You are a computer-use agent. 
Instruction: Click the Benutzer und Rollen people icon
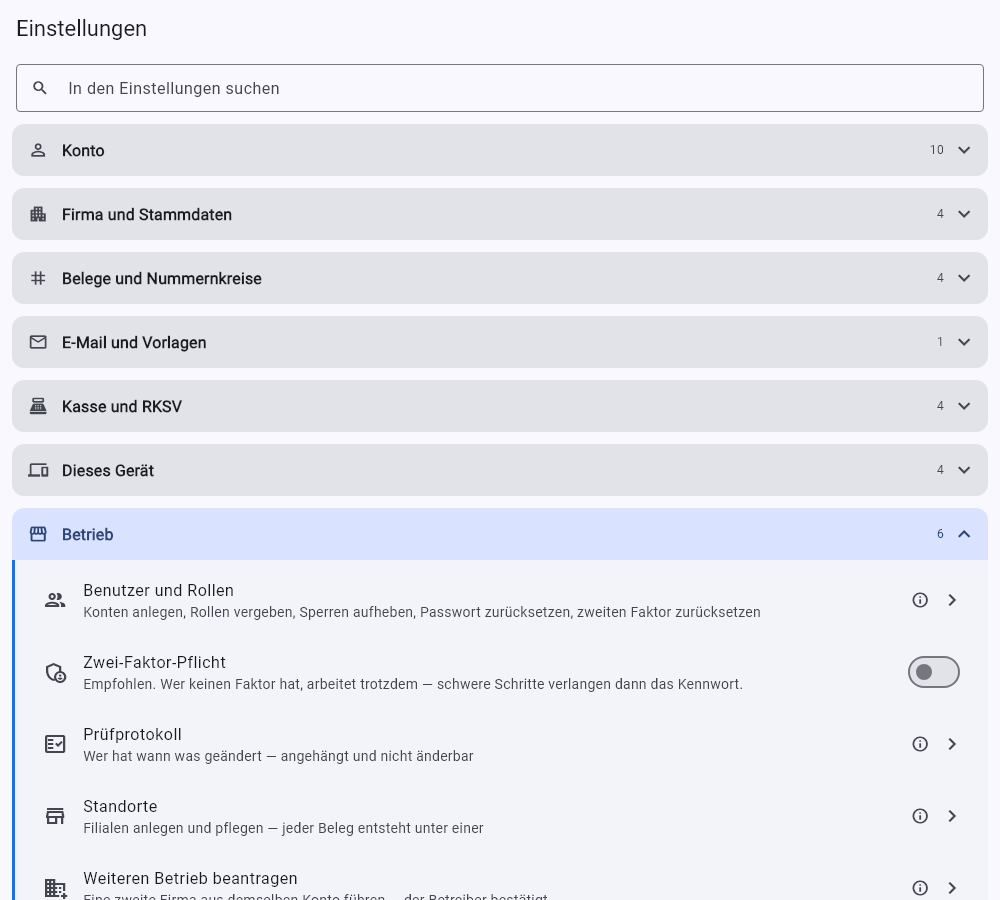click(55, 600)
